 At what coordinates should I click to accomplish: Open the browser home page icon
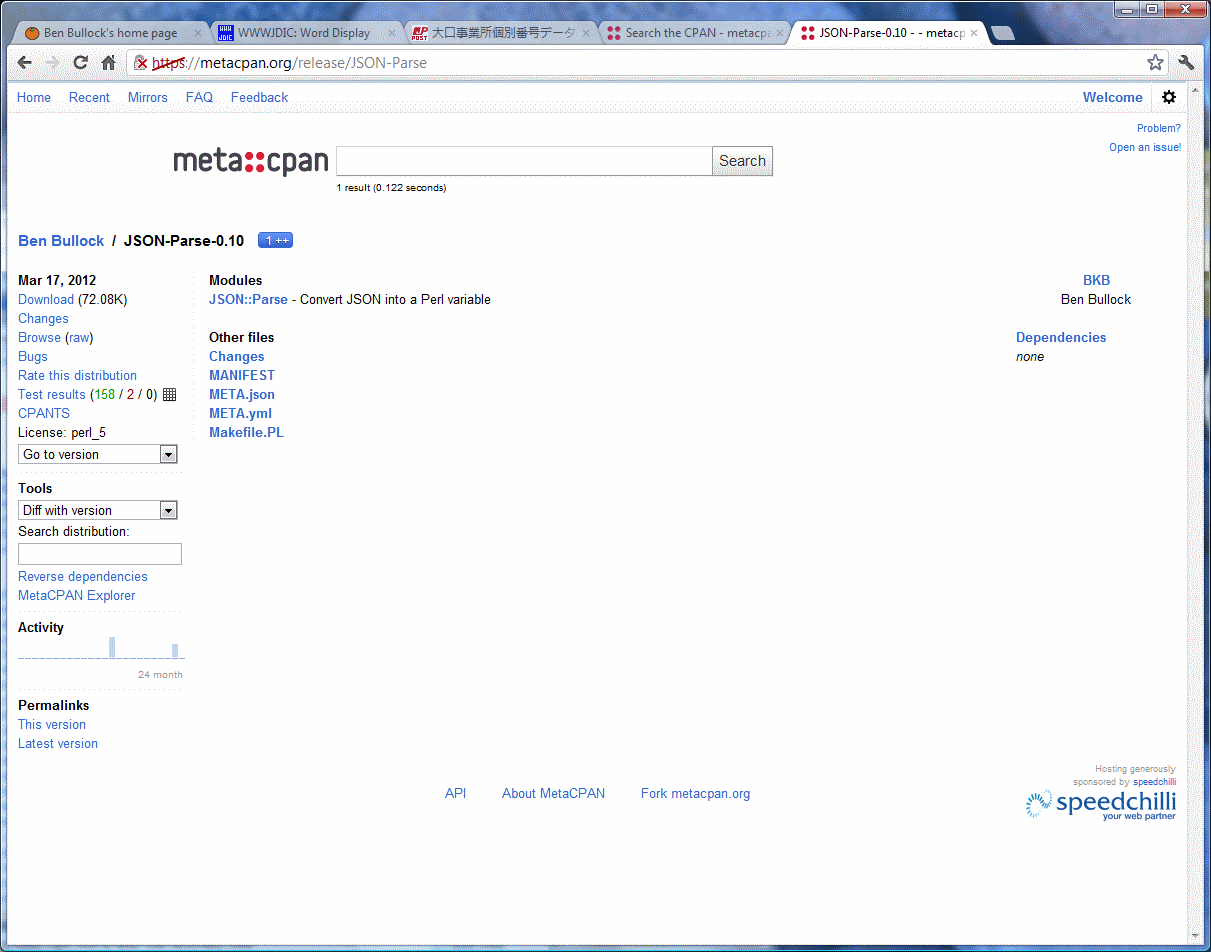[x=109, y=63]
